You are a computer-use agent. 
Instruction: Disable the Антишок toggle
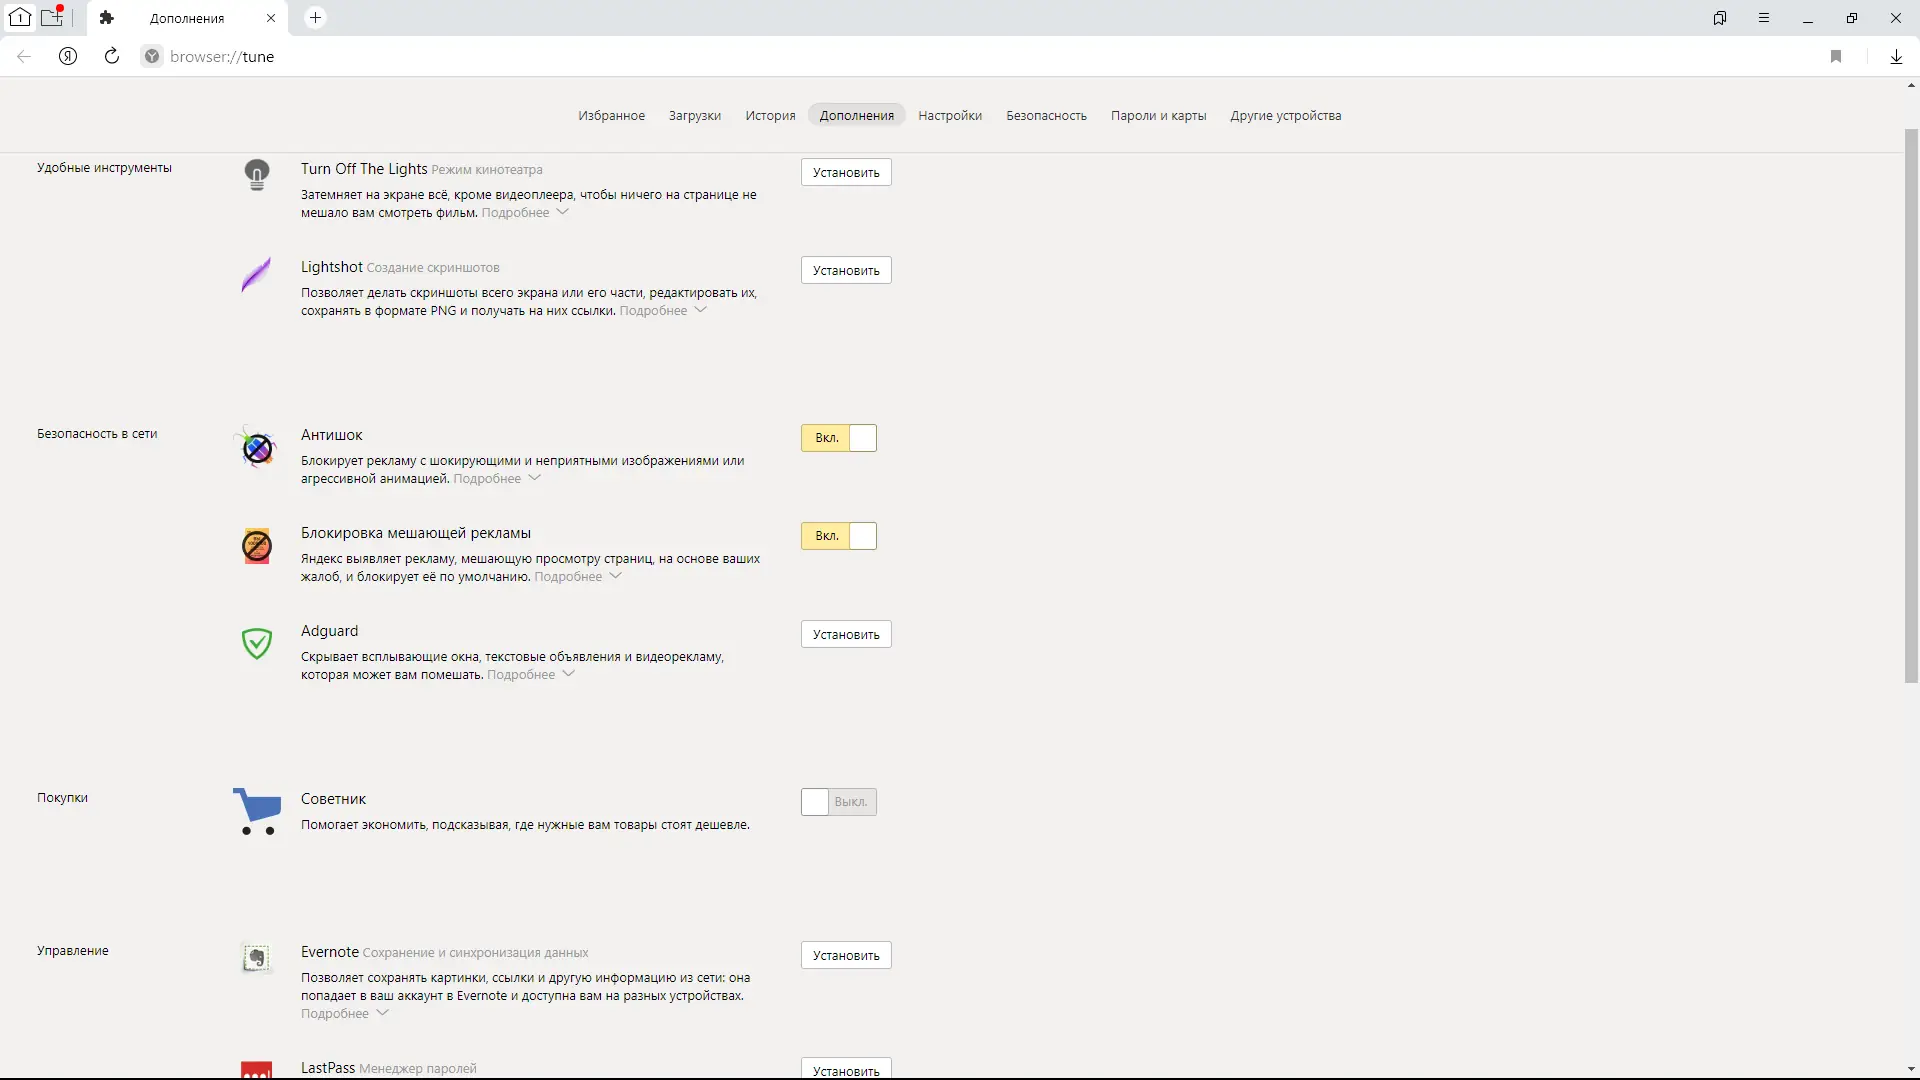pyautogui.click(x=838, y=438)
